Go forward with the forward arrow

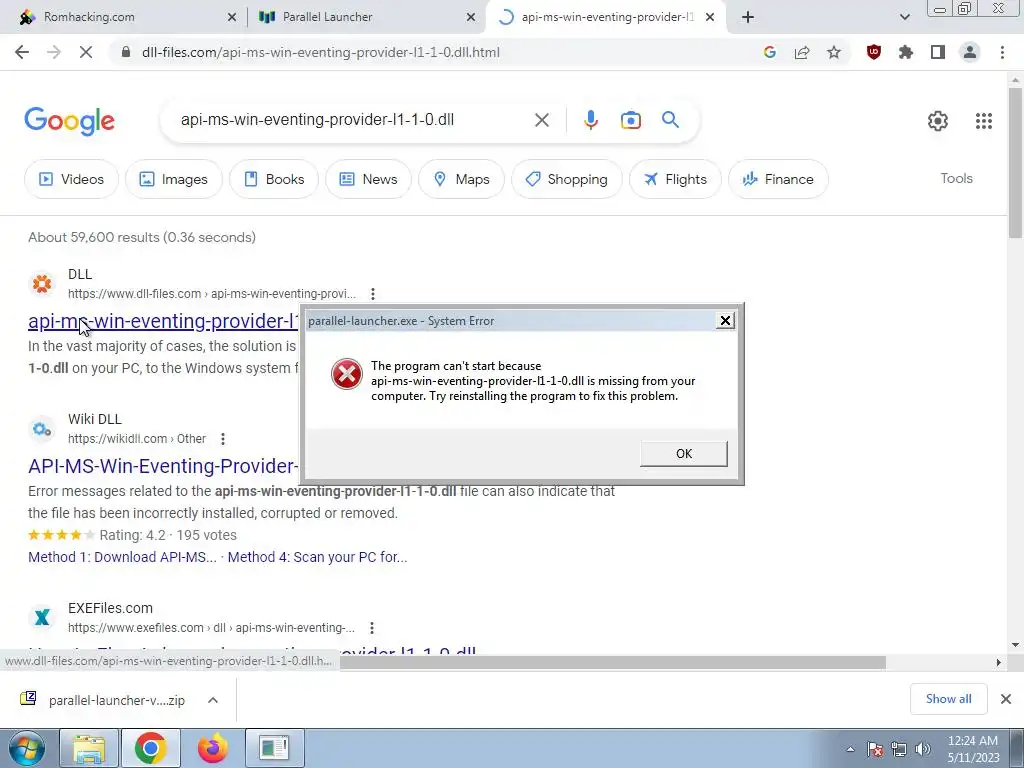click(54, 52)
